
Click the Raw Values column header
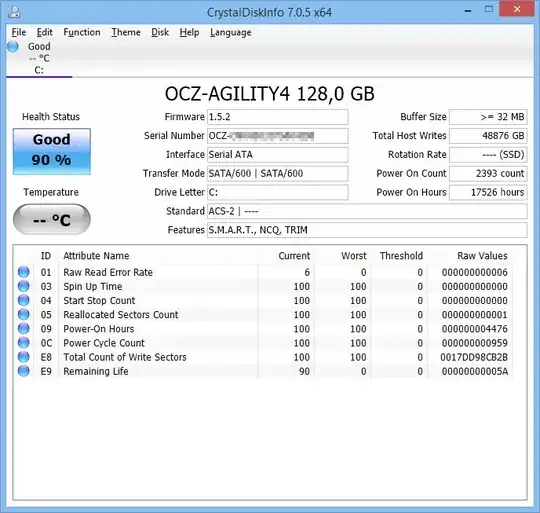(482, 256)
